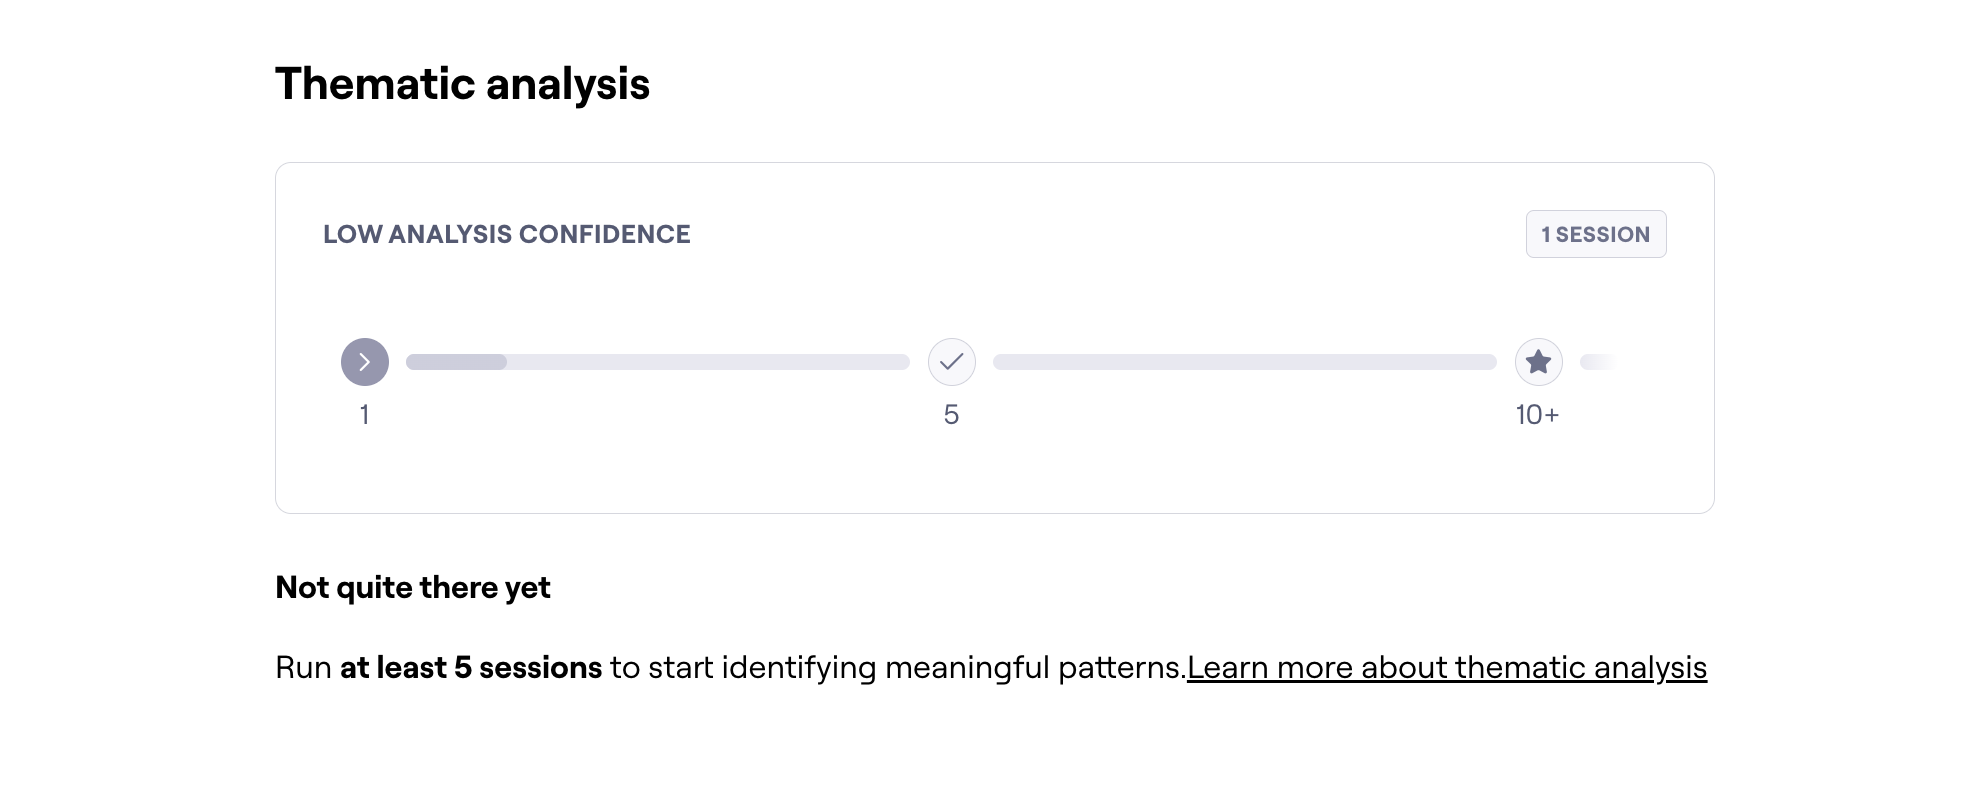The image size is (1984, 796).
Task: Click the "Not quite there yet" heading
Action: click(412, 587)
